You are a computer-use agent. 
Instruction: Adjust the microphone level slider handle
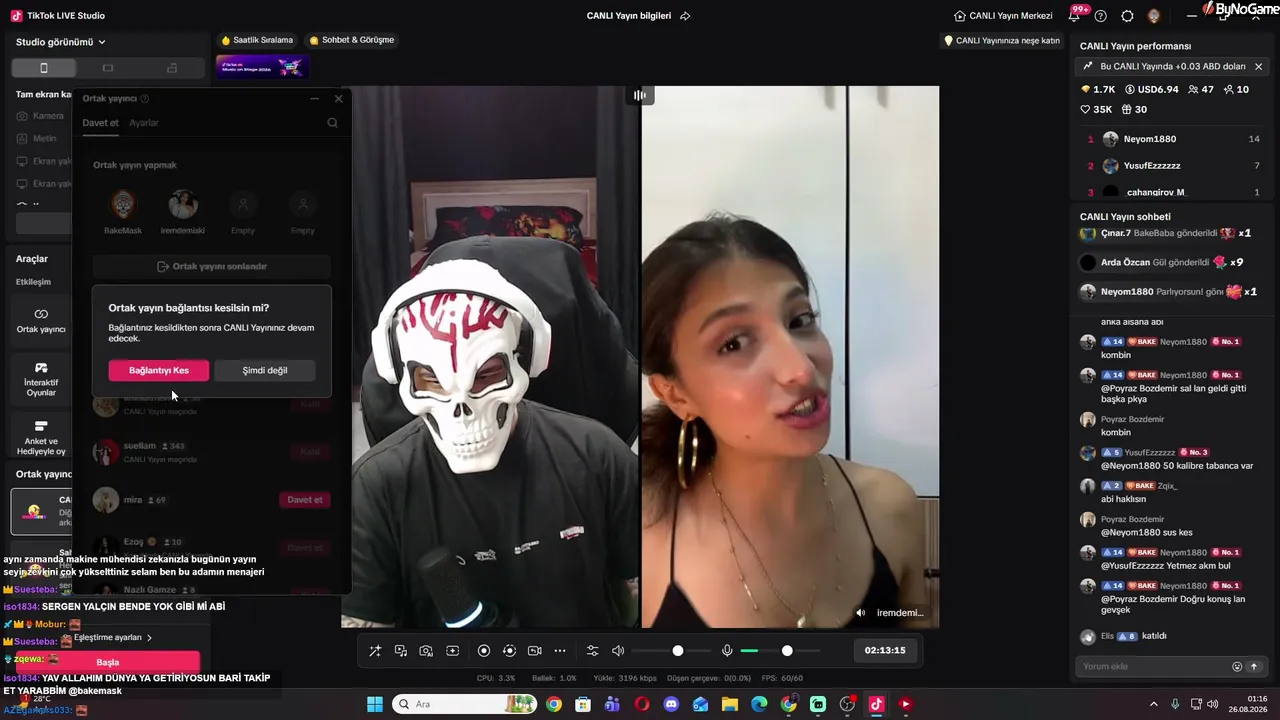tap(787, 651)
